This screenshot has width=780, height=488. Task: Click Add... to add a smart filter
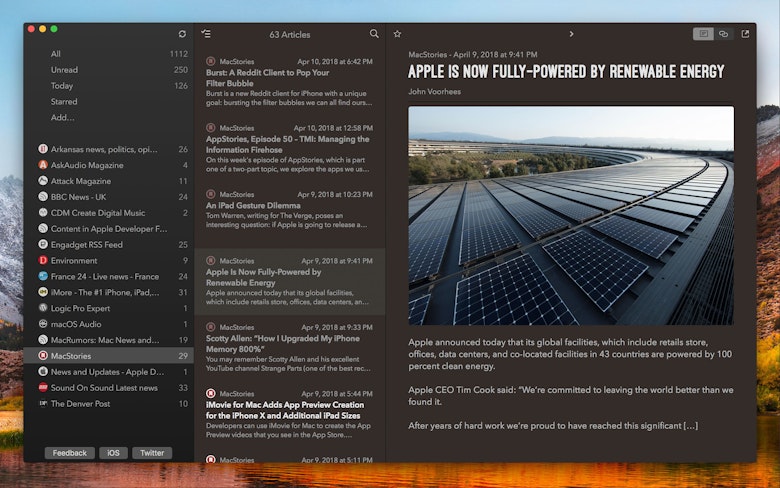(63, 117)
